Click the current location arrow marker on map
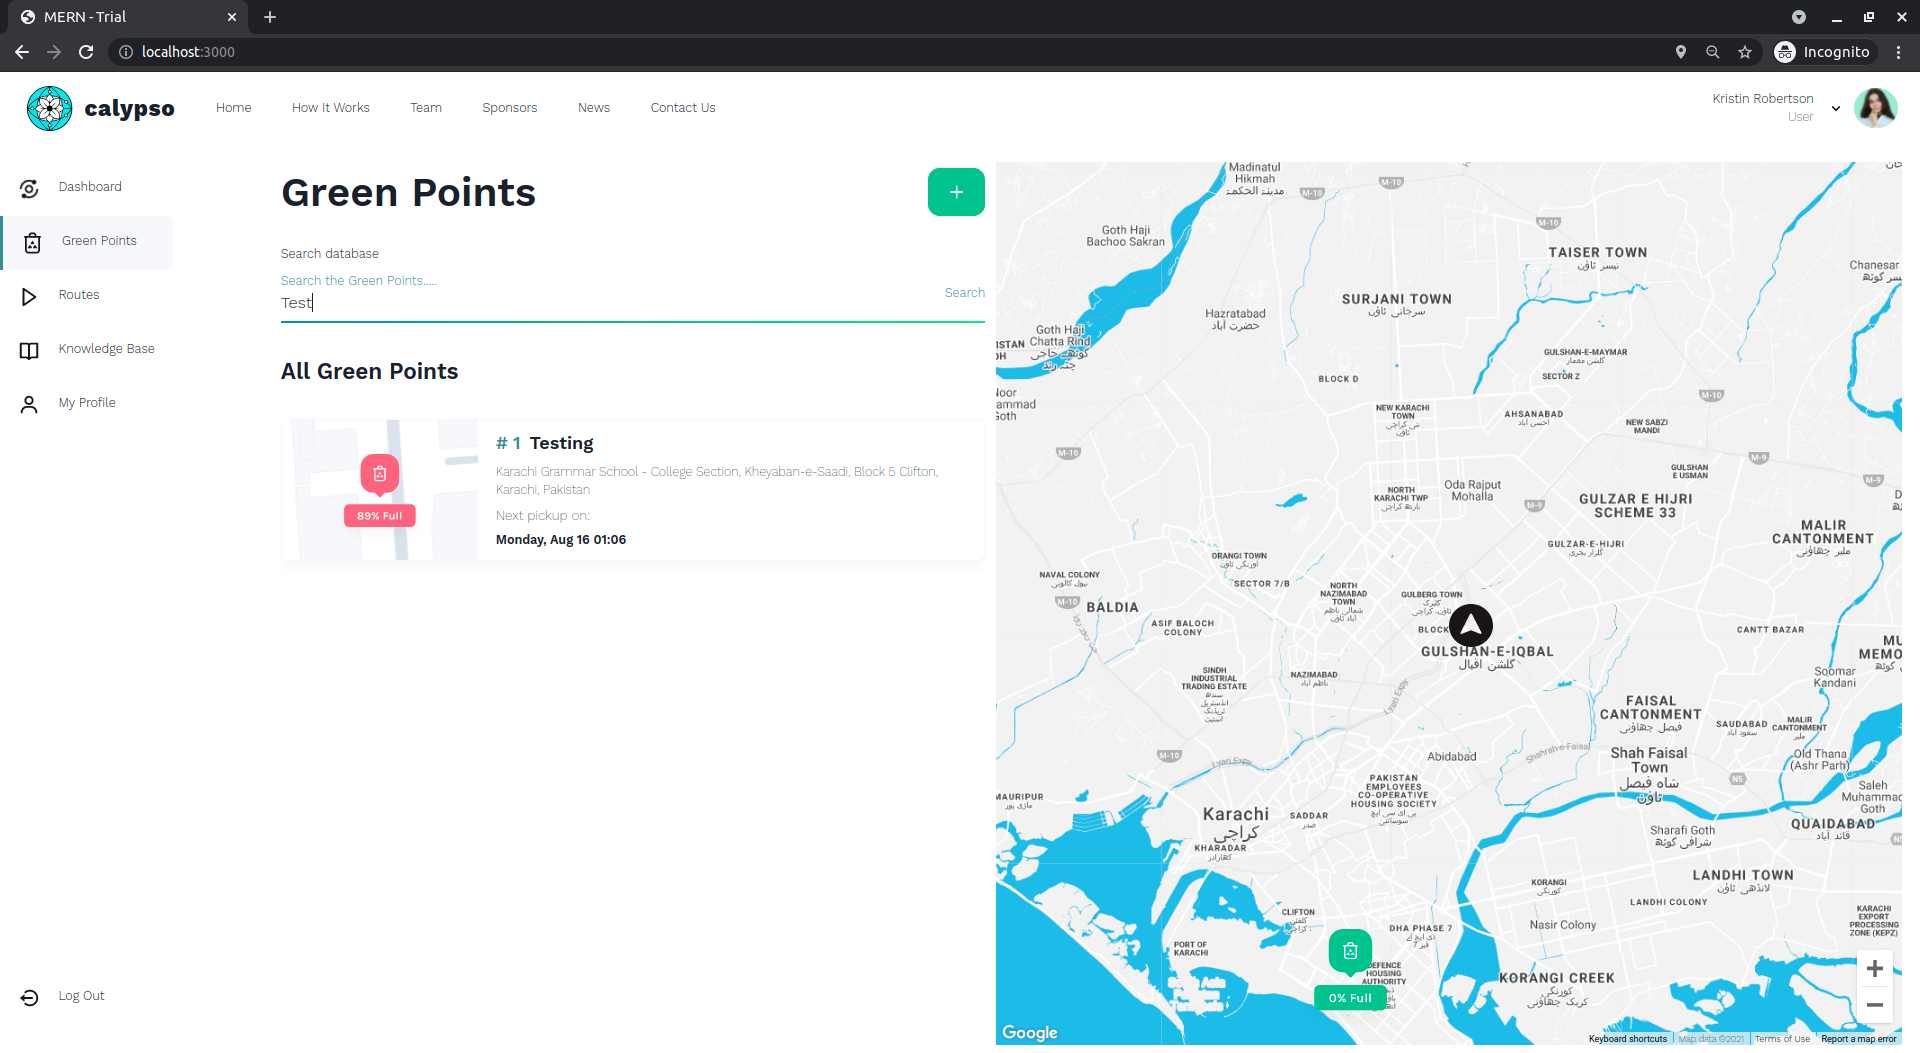 click(1471, 626)
